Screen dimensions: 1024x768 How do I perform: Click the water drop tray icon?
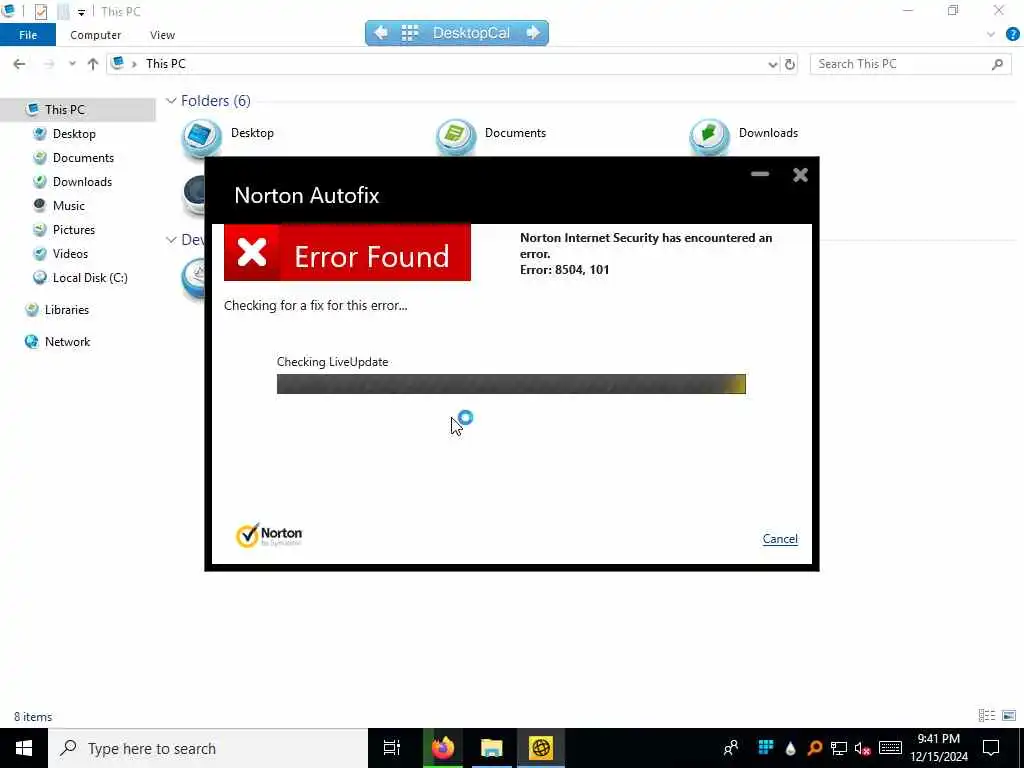[790, 748]
